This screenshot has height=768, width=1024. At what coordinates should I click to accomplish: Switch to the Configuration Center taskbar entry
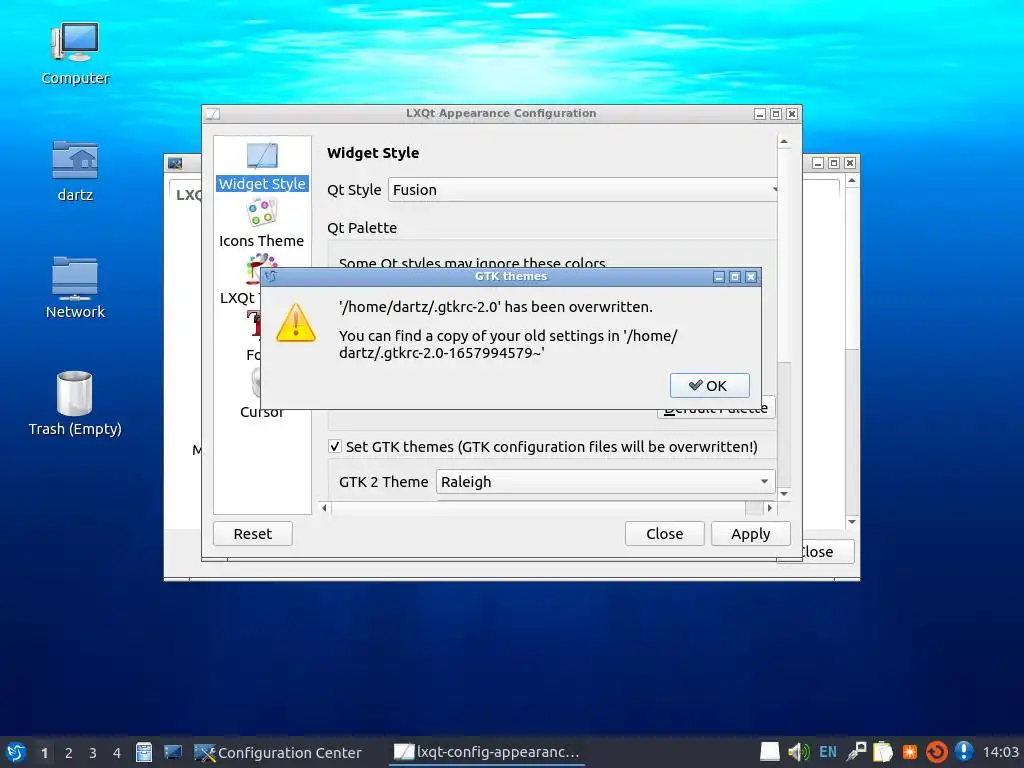pyautogui.click(x=279, y=753)
